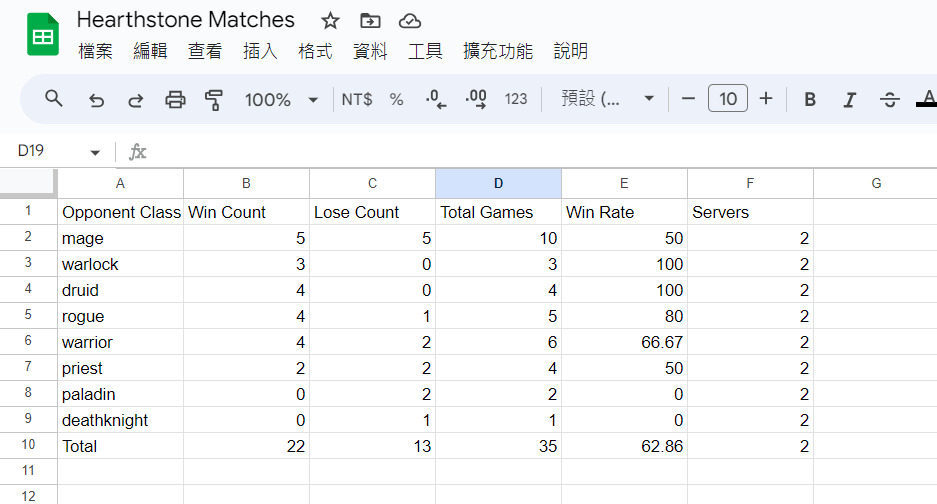The width and height of the screenshot is (937, 504).
Task: Toggle strikethrough formatting
Action: click(x=889, y=99)
